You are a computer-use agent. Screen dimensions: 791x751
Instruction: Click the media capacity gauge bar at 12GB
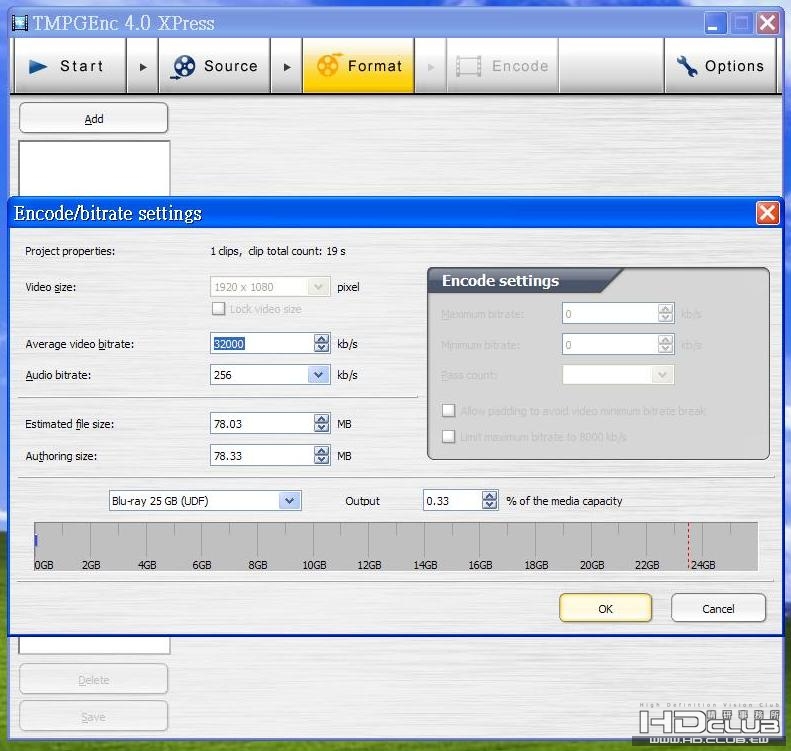(x=369, y=546)
